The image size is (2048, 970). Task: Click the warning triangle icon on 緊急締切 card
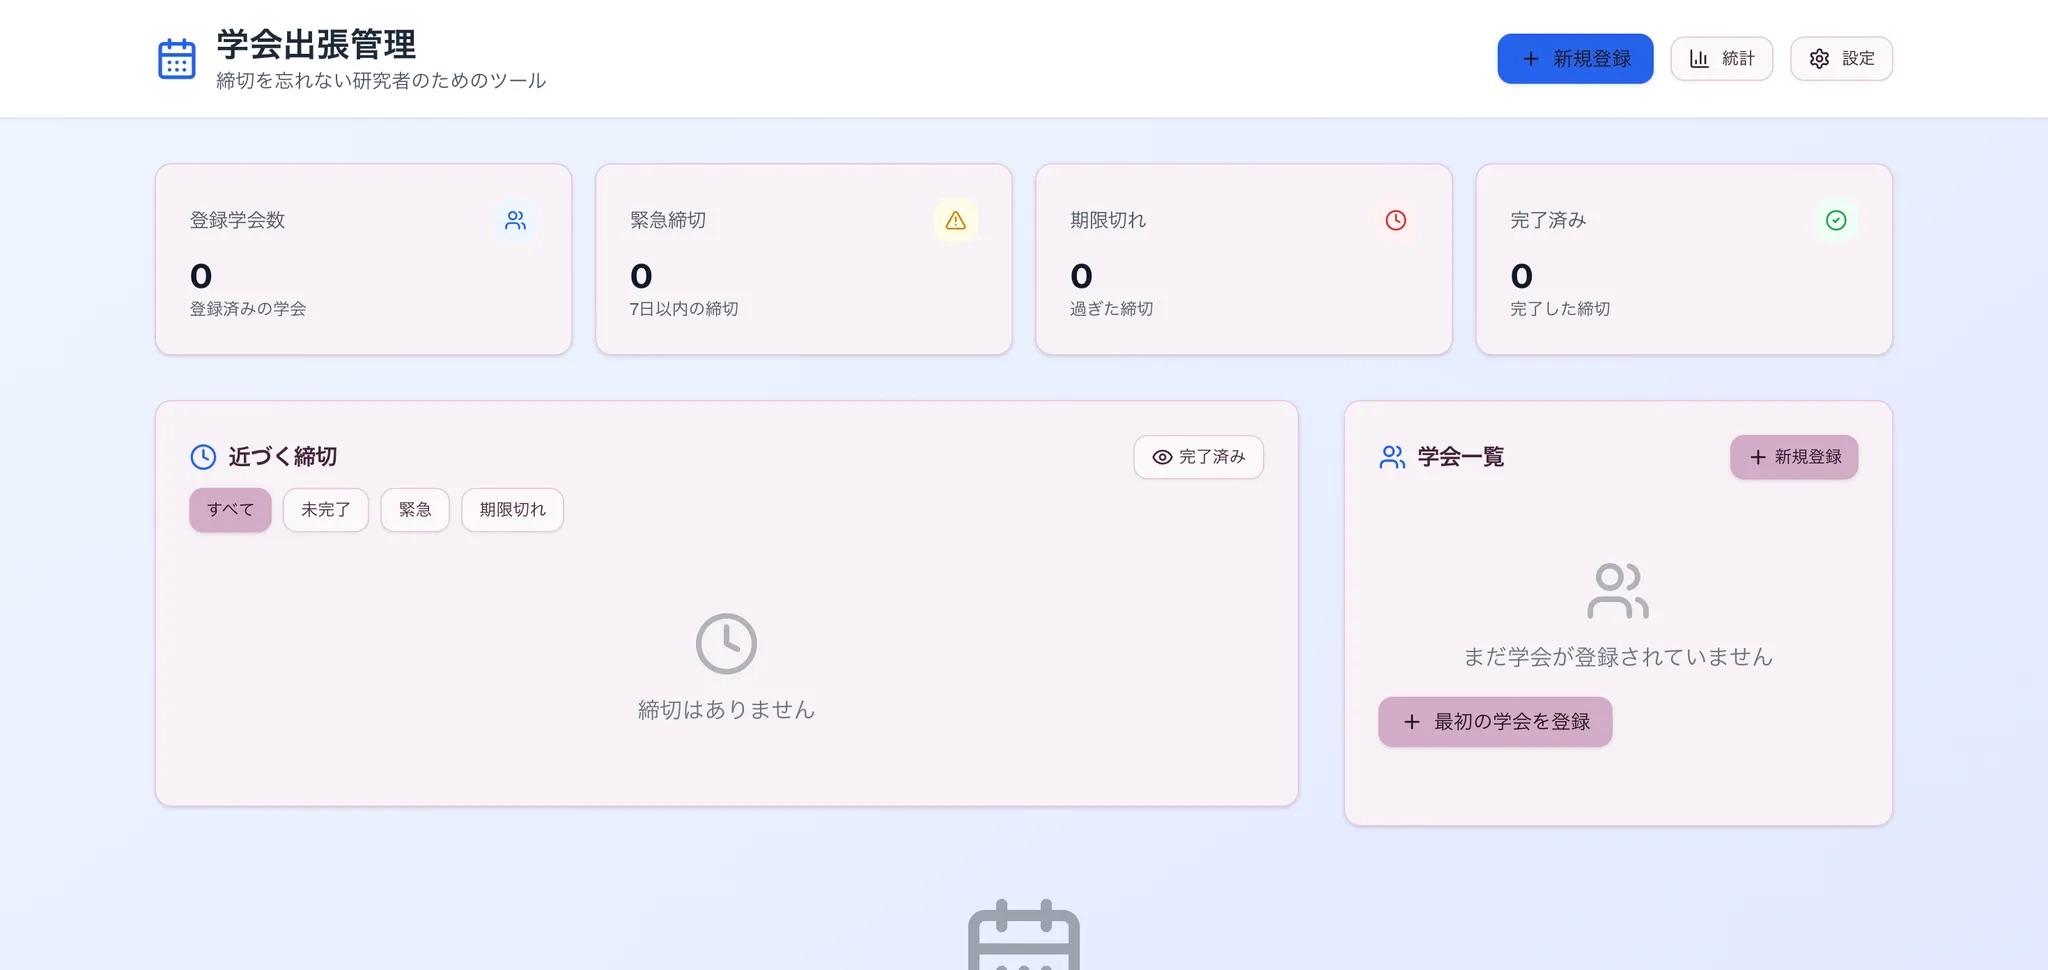point(955,220)
